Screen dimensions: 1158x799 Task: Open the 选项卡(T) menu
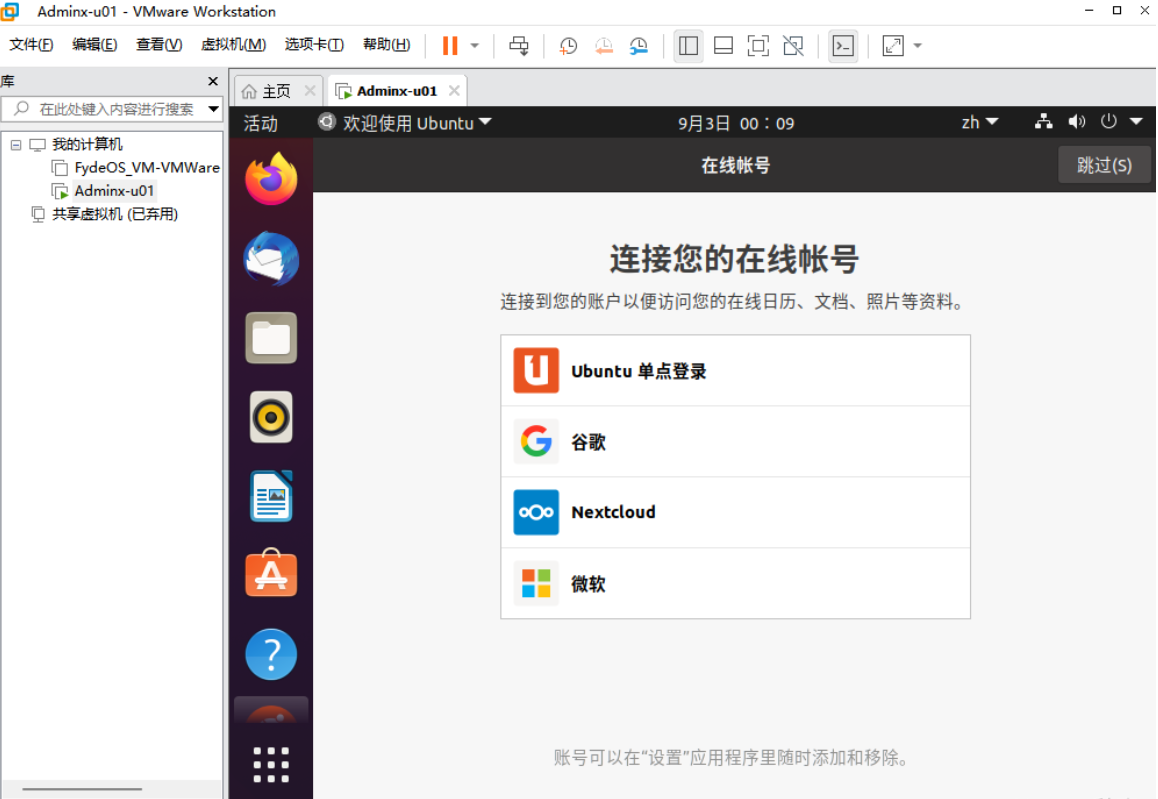tap(314, 44)
